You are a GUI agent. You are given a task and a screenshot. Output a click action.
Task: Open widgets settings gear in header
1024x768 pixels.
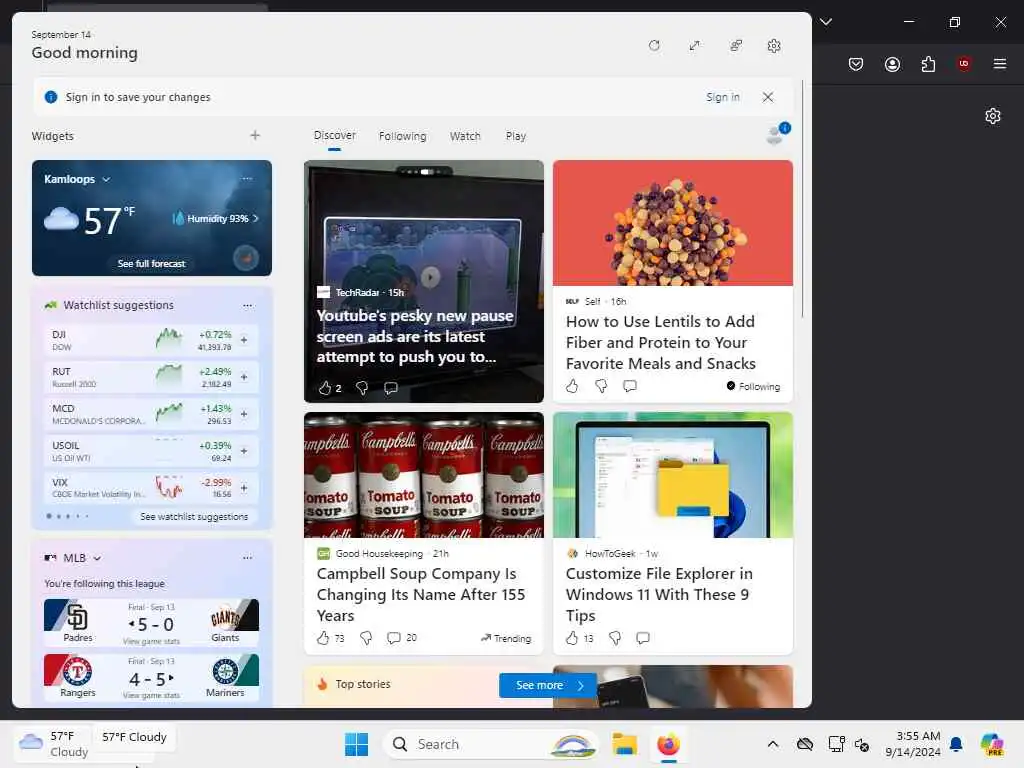pos(774,46)
